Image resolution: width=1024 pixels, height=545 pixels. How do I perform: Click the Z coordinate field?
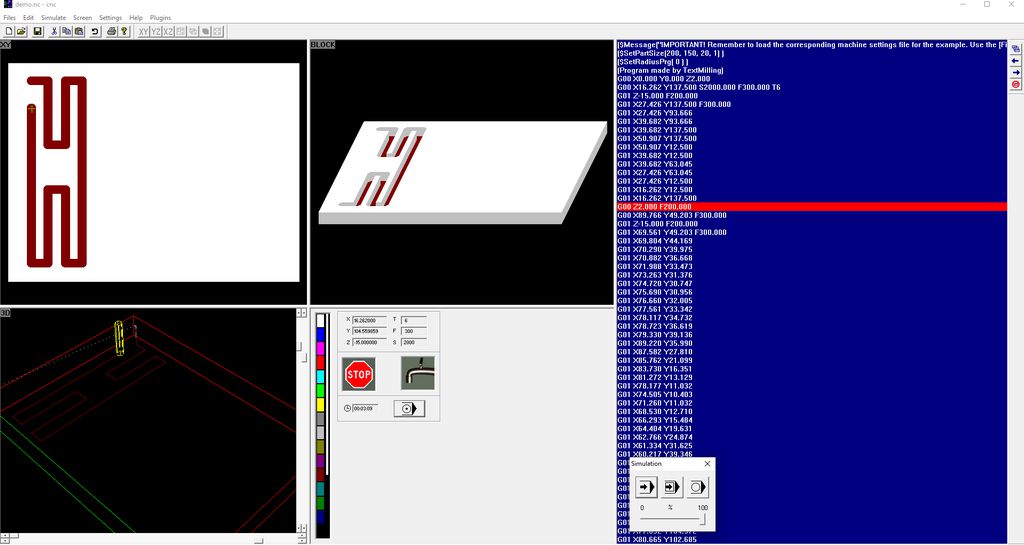pyautogui.click(x=369, y=343)
